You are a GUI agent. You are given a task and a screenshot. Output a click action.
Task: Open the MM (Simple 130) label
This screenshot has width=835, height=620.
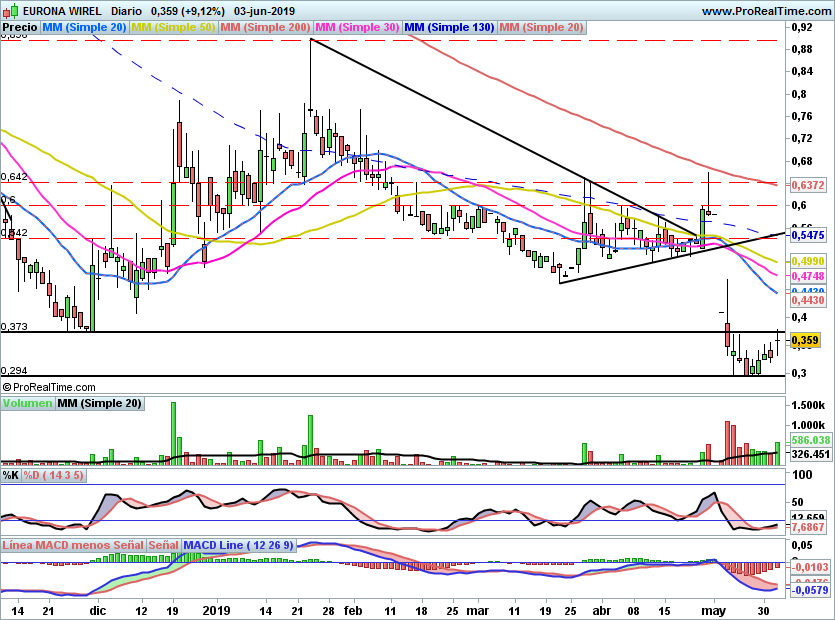[449, 27]
